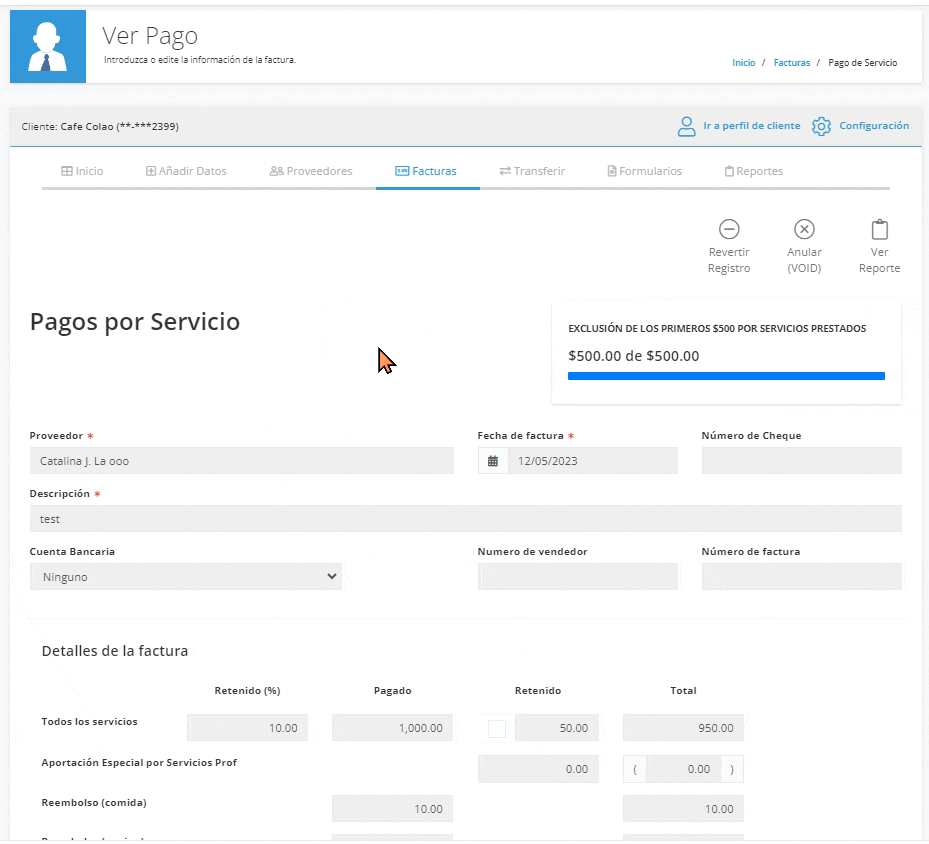
Task: Click the icon on the Facturas tab
Action: [x=402, y=171]
